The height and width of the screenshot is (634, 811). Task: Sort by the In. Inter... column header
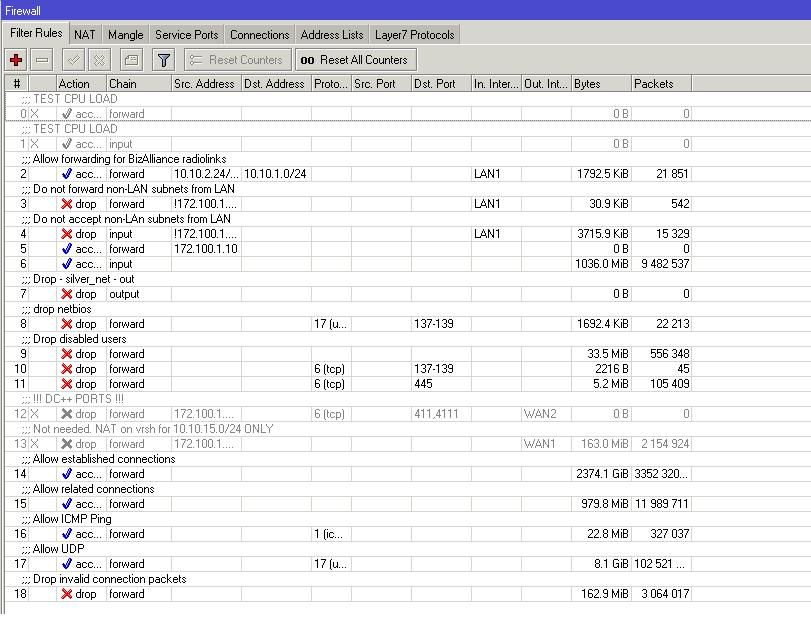(496, 84)
